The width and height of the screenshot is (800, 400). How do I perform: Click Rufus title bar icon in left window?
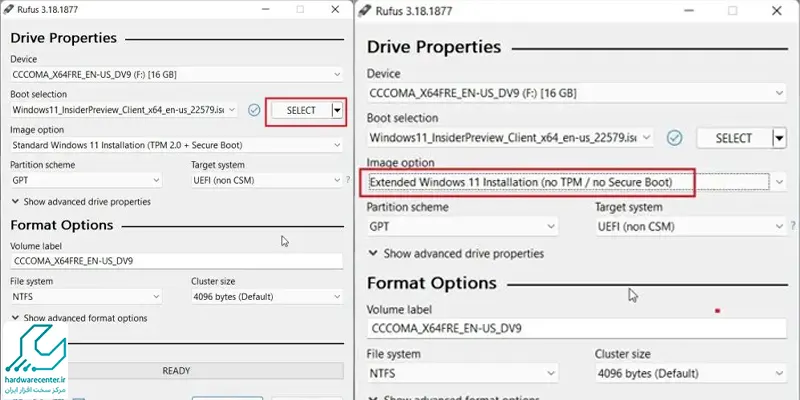9,9
